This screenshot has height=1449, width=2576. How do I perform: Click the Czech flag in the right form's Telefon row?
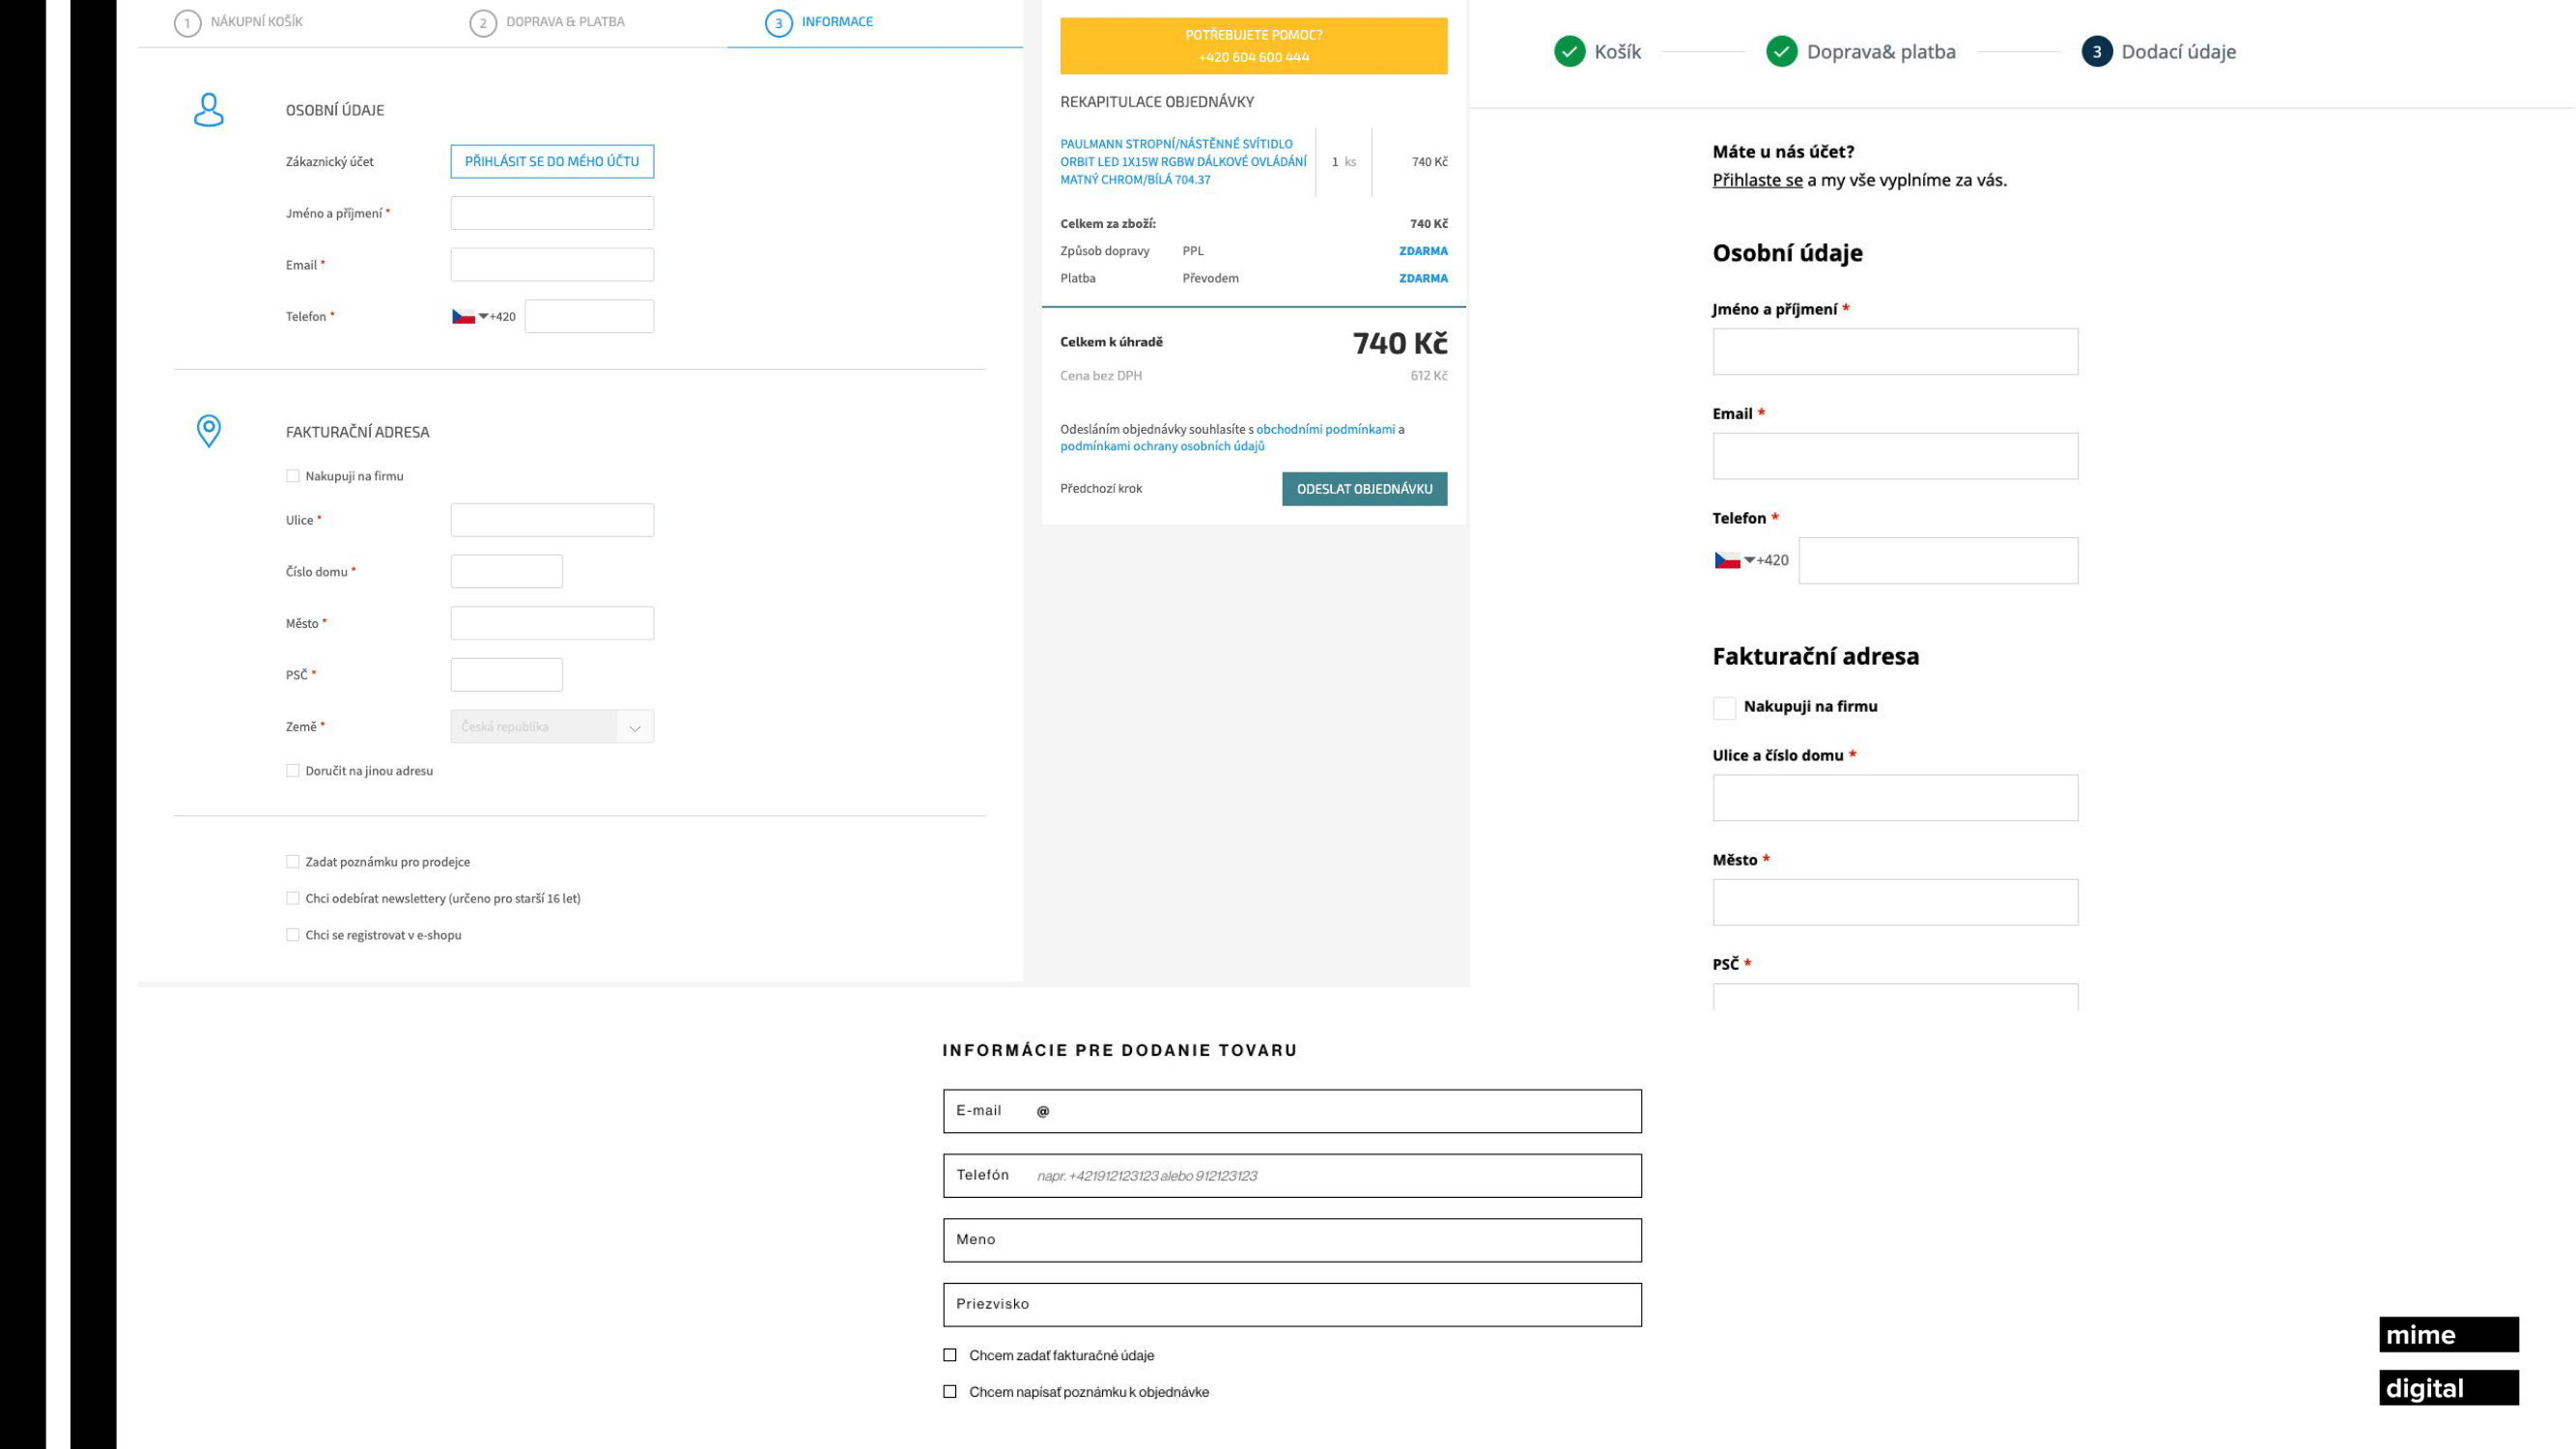click(1727, 561)
